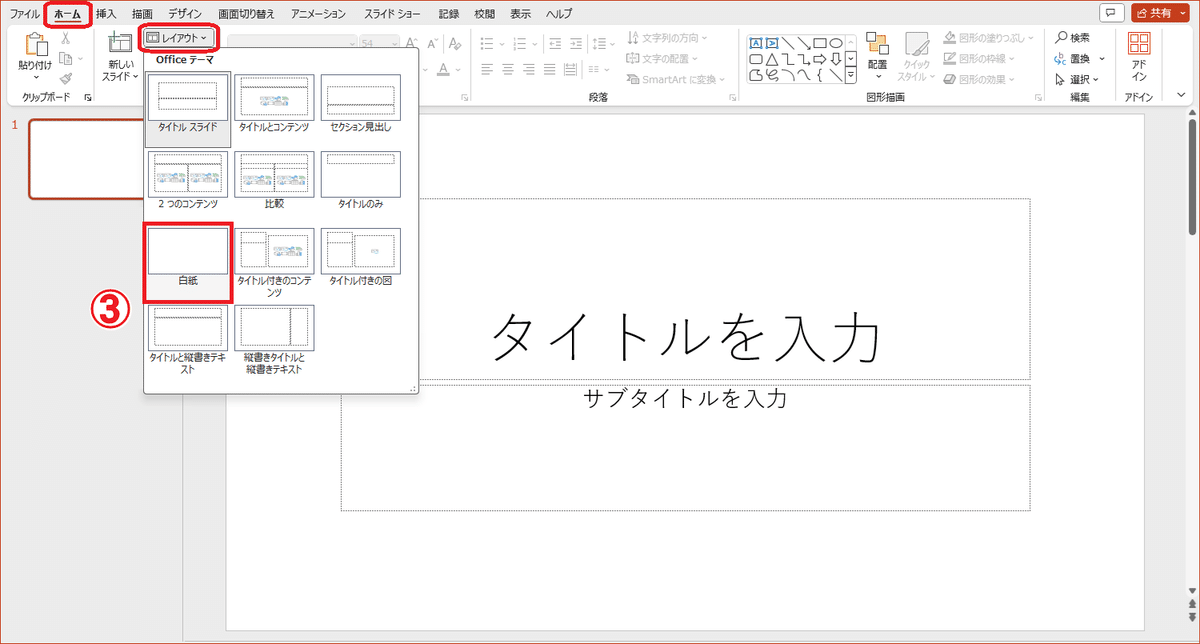Collapse the ribbon with the chevron
Viewport: 1200px width, 644px height.
pyautogui.click(x=1182, y=95)
